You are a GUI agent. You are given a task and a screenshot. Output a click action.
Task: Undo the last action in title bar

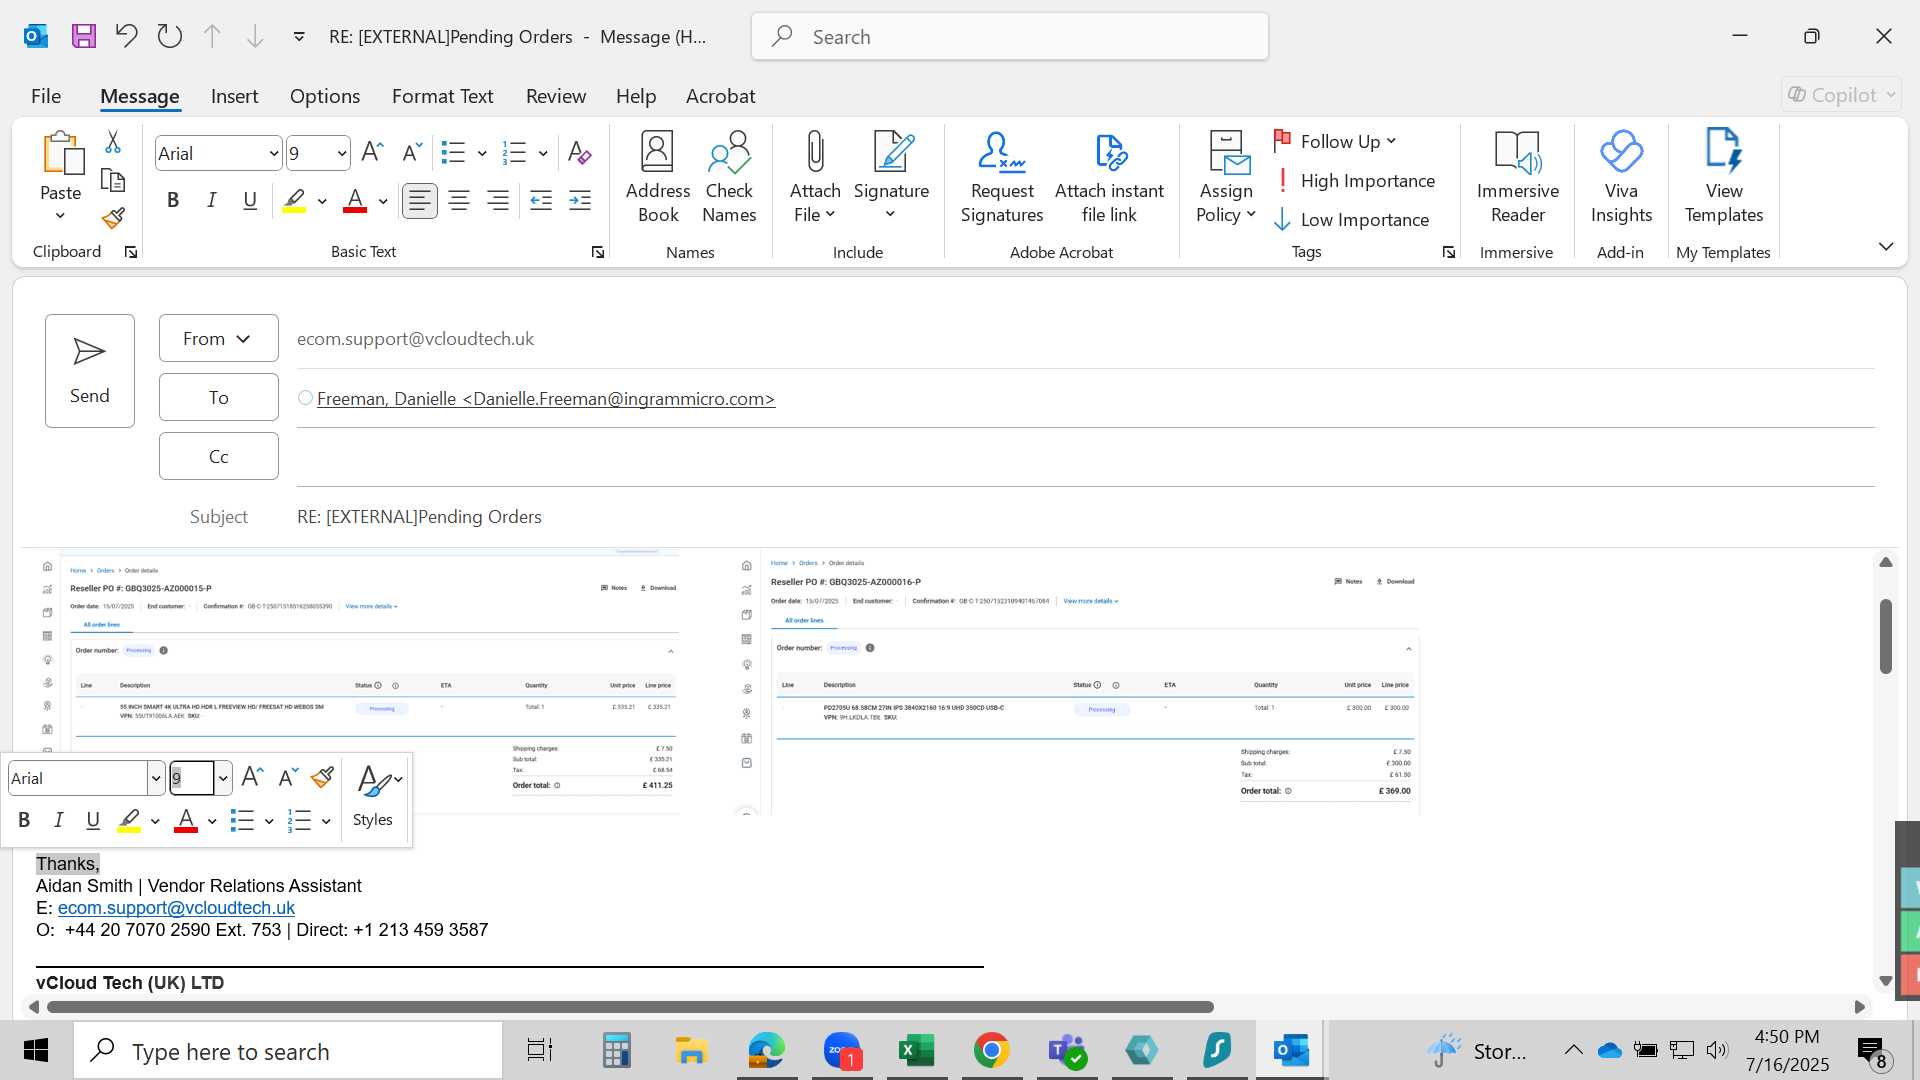click(126, 37)
